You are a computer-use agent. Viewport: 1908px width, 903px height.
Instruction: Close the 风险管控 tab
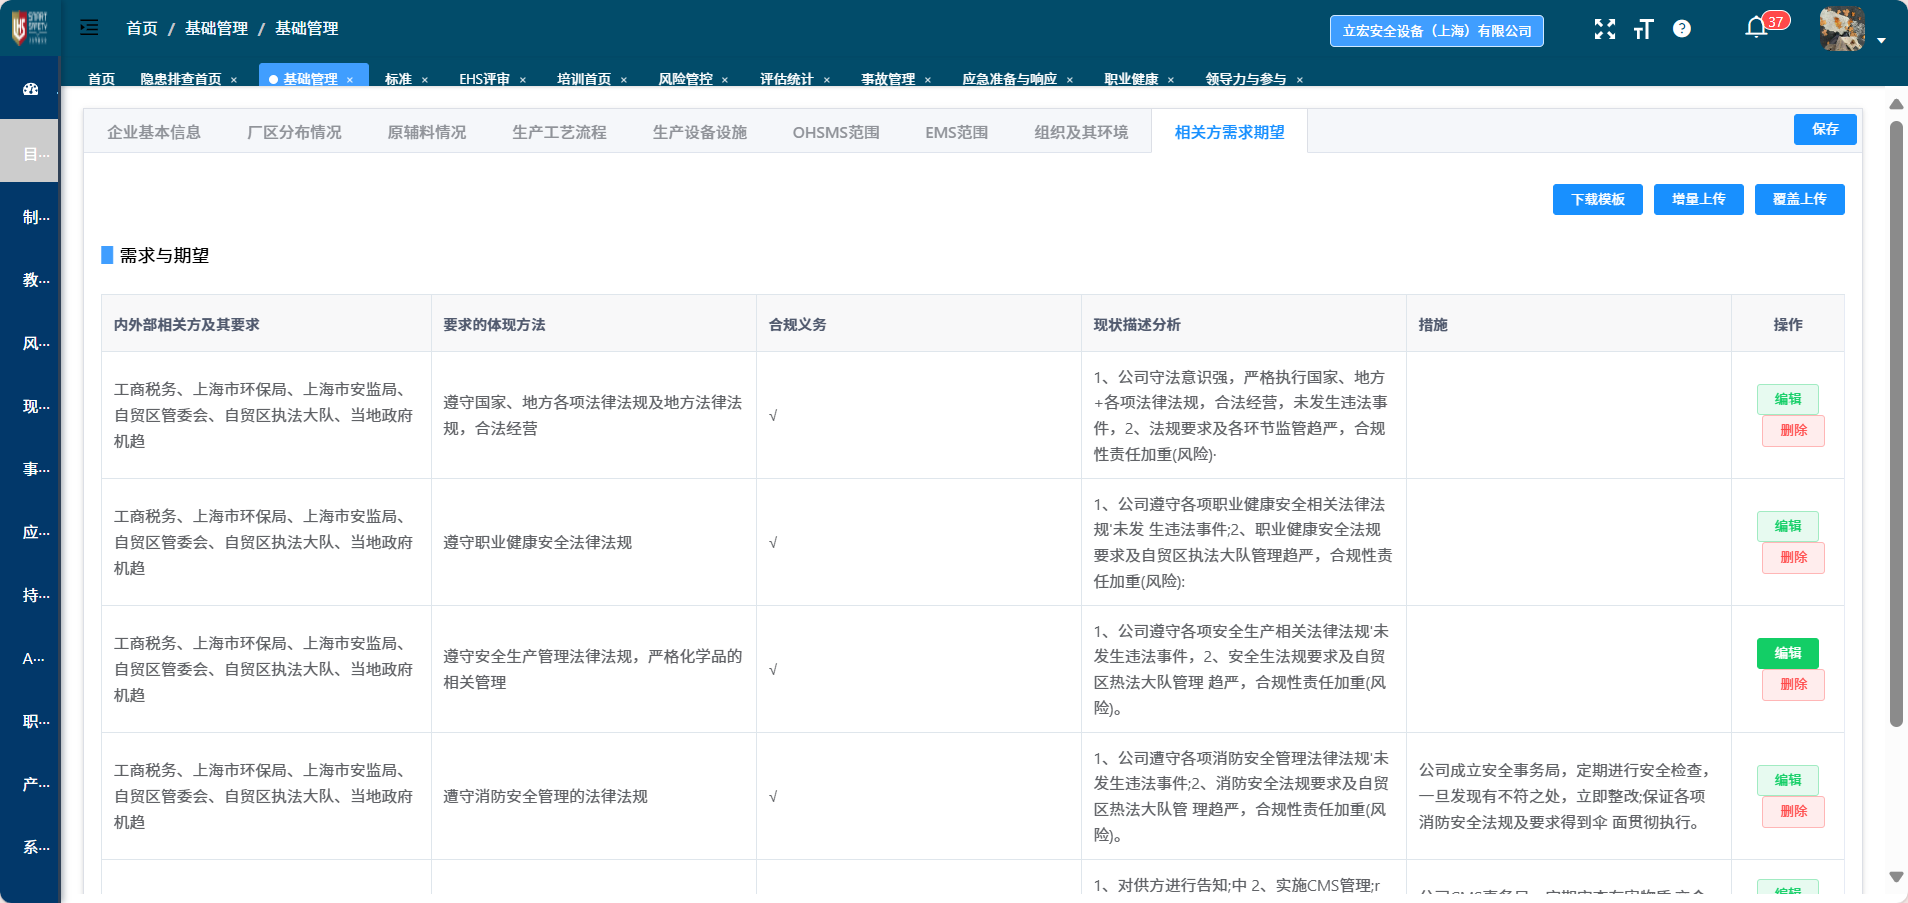[725, 80]
